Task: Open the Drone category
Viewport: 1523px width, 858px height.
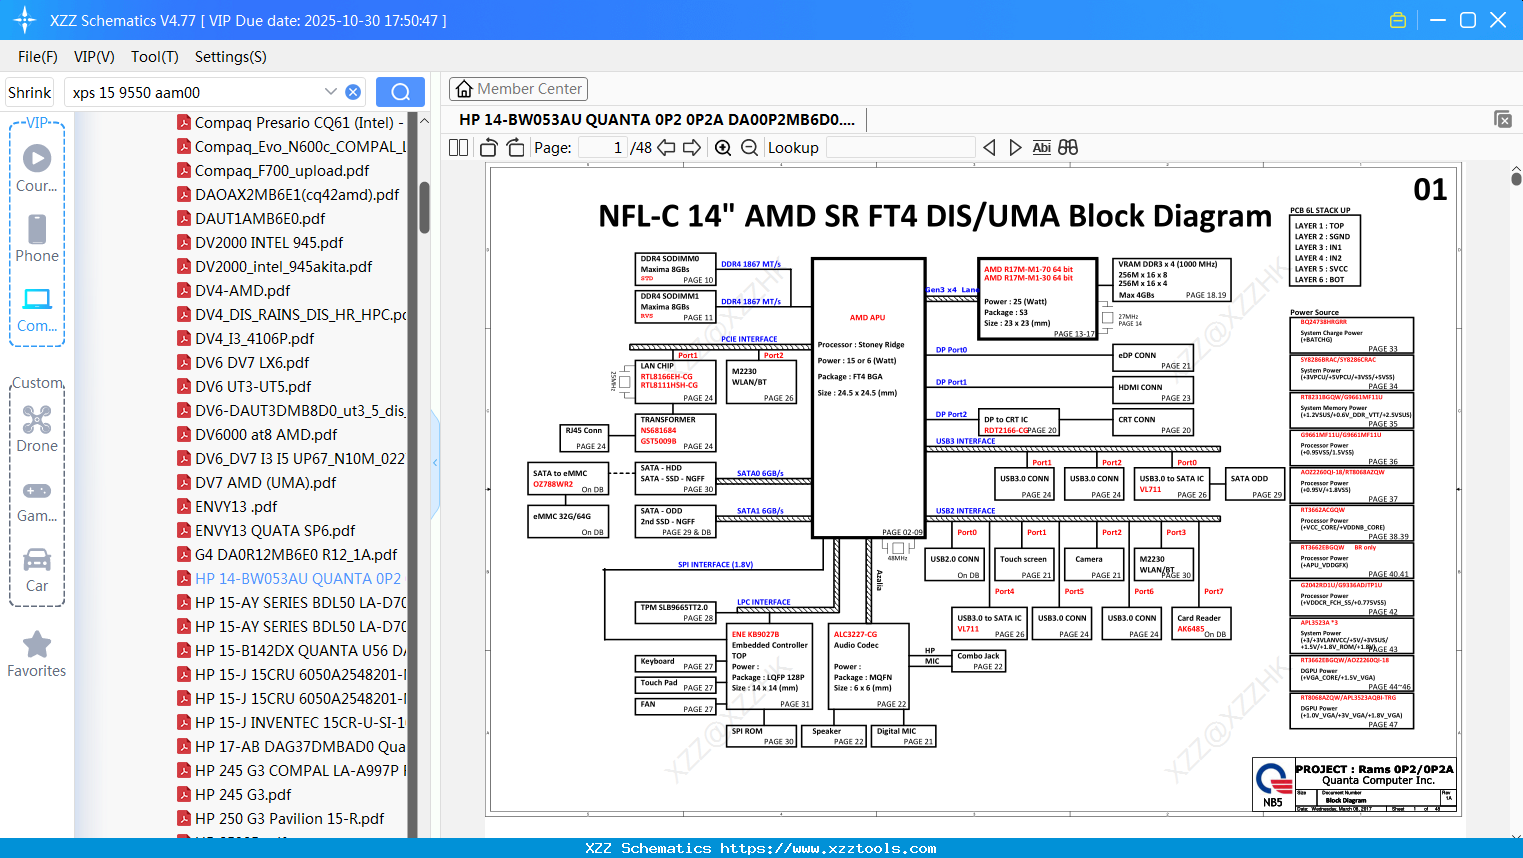Action: 37,428
